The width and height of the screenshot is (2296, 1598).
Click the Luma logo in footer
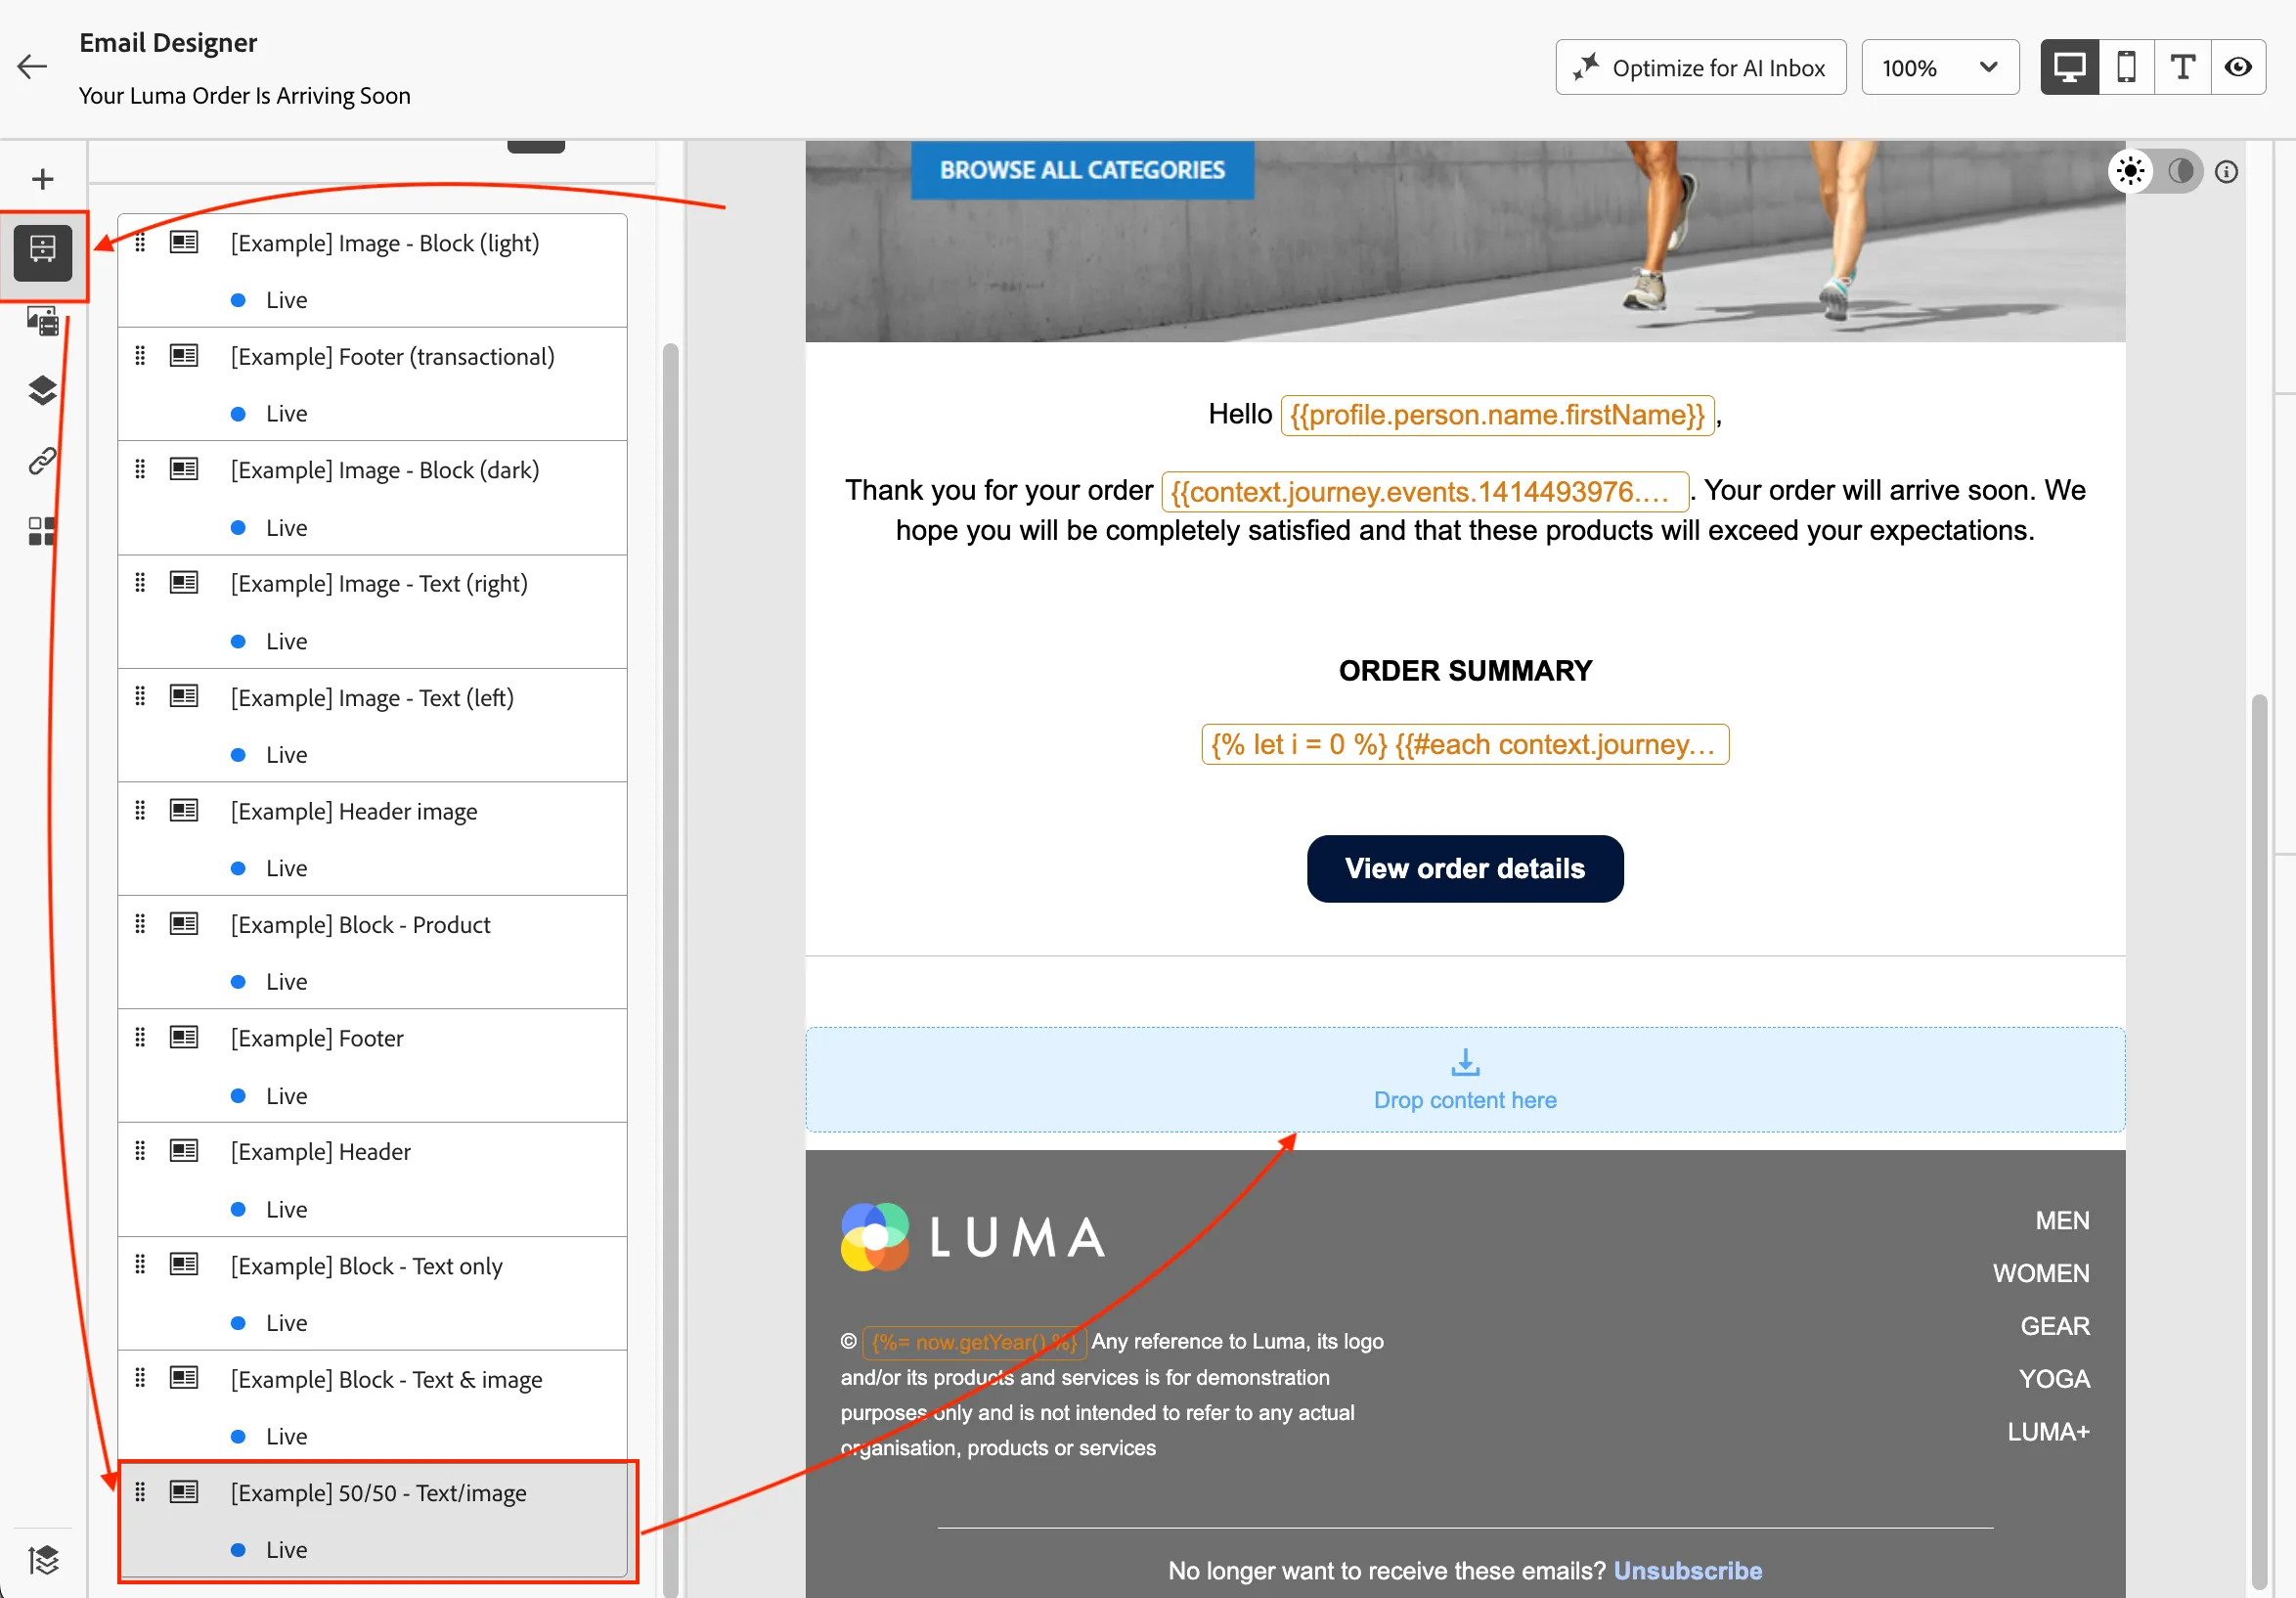coord(973,1237)
